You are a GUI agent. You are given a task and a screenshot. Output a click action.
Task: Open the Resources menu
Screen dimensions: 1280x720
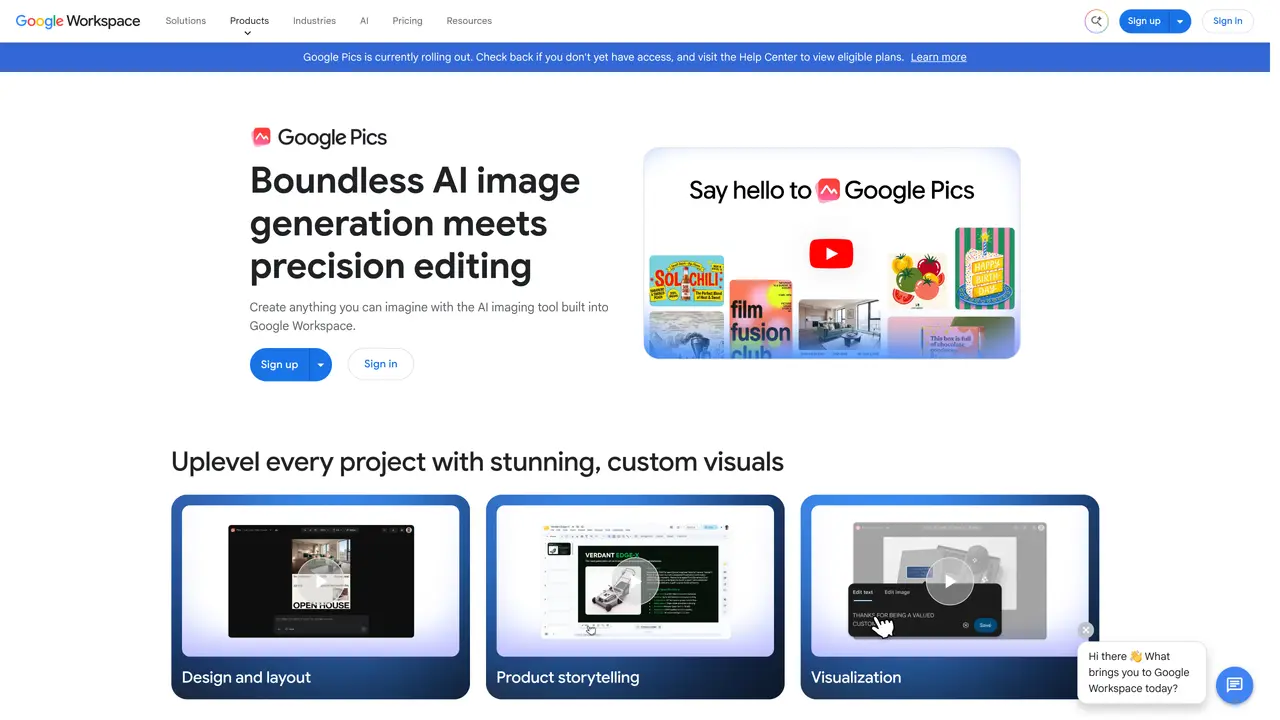469,21
